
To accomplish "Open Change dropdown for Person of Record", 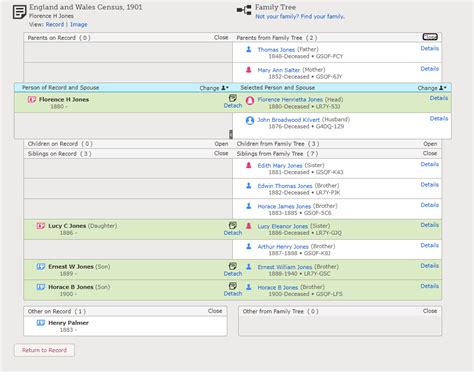I will coord(214,88).
